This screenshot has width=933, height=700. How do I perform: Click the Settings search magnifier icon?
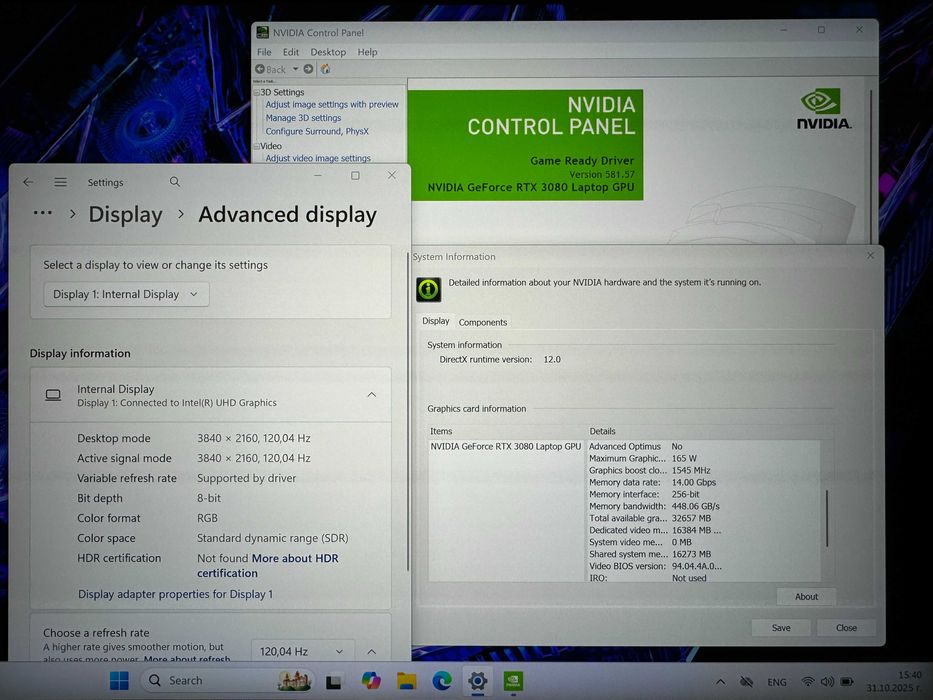coord(174,182)
